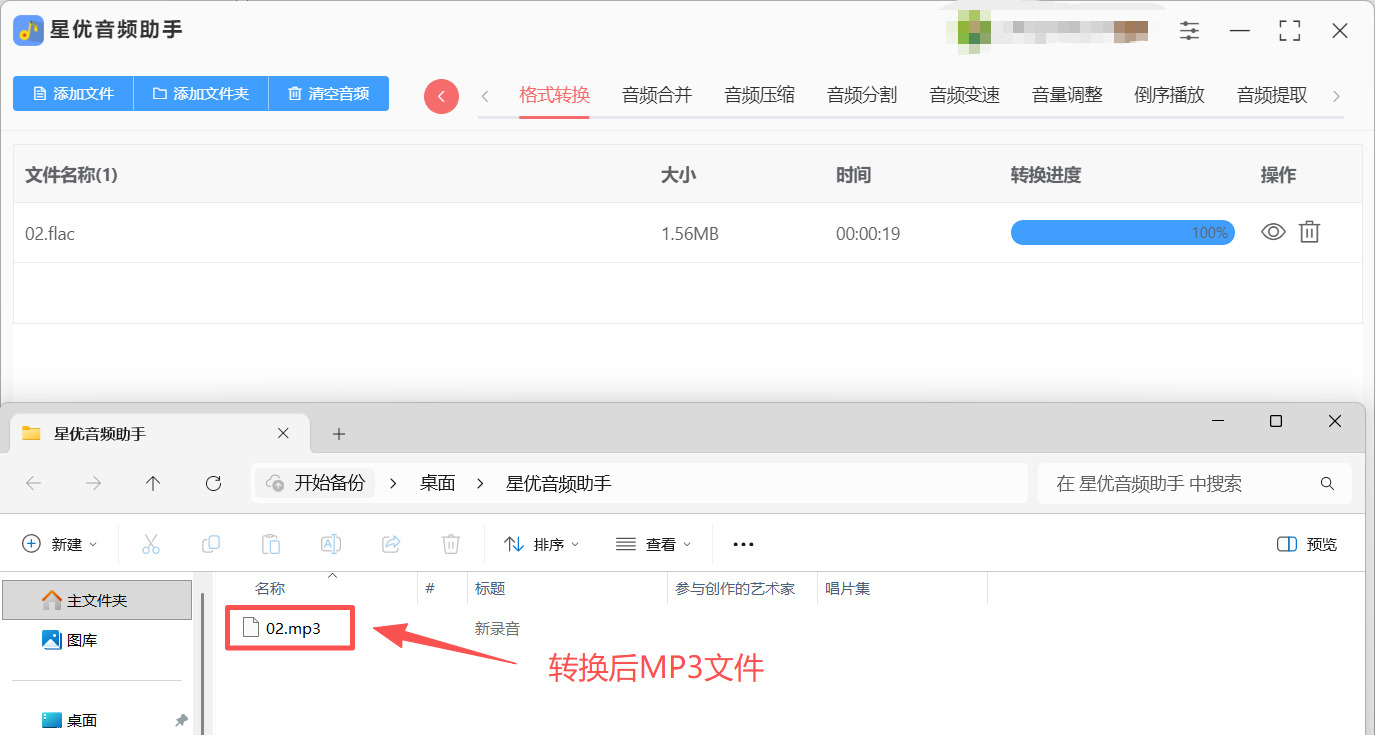Click the Delete trash icon in Explorer toolbar
This screenshot has width=1375, height=735.
[451, 544]
